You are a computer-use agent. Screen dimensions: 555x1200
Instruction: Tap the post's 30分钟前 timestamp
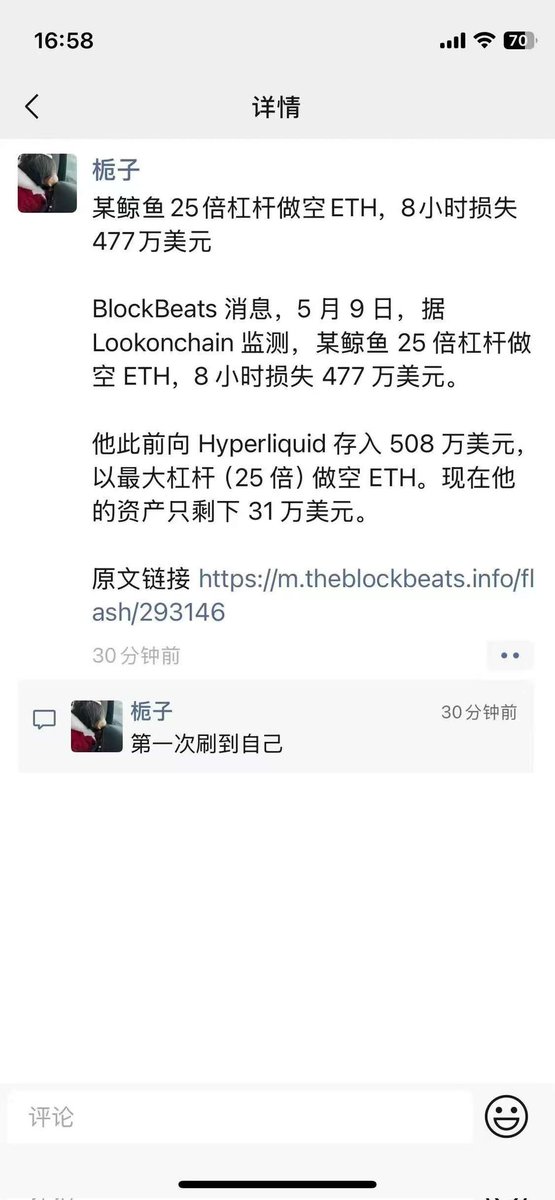(x=136, y=656)
